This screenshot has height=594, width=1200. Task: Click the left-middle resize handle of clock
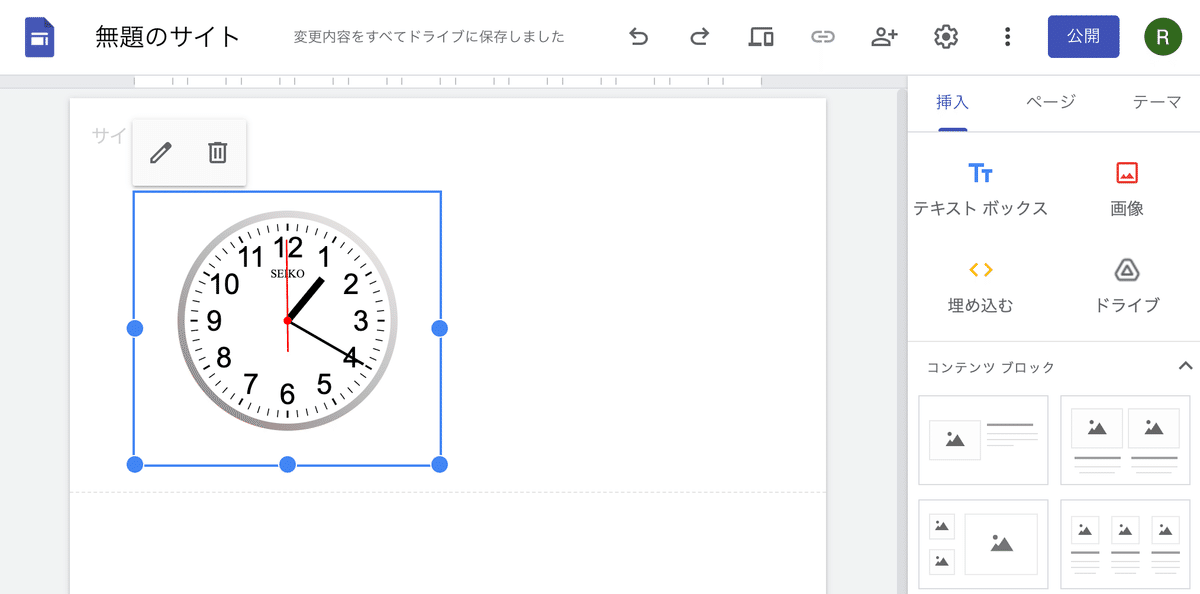coord(135,328)
